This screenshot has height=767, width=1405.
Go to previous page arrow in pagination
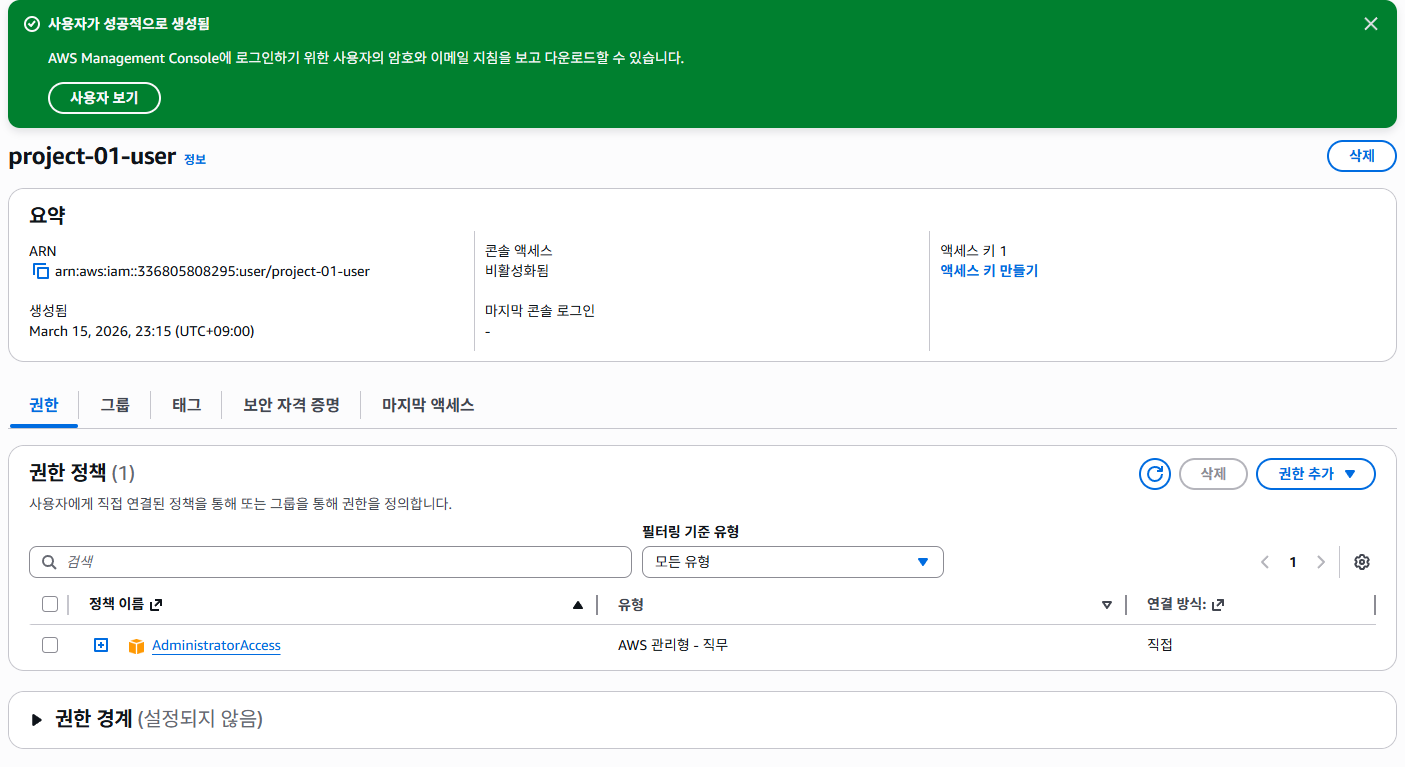[x=1265, y=562]
